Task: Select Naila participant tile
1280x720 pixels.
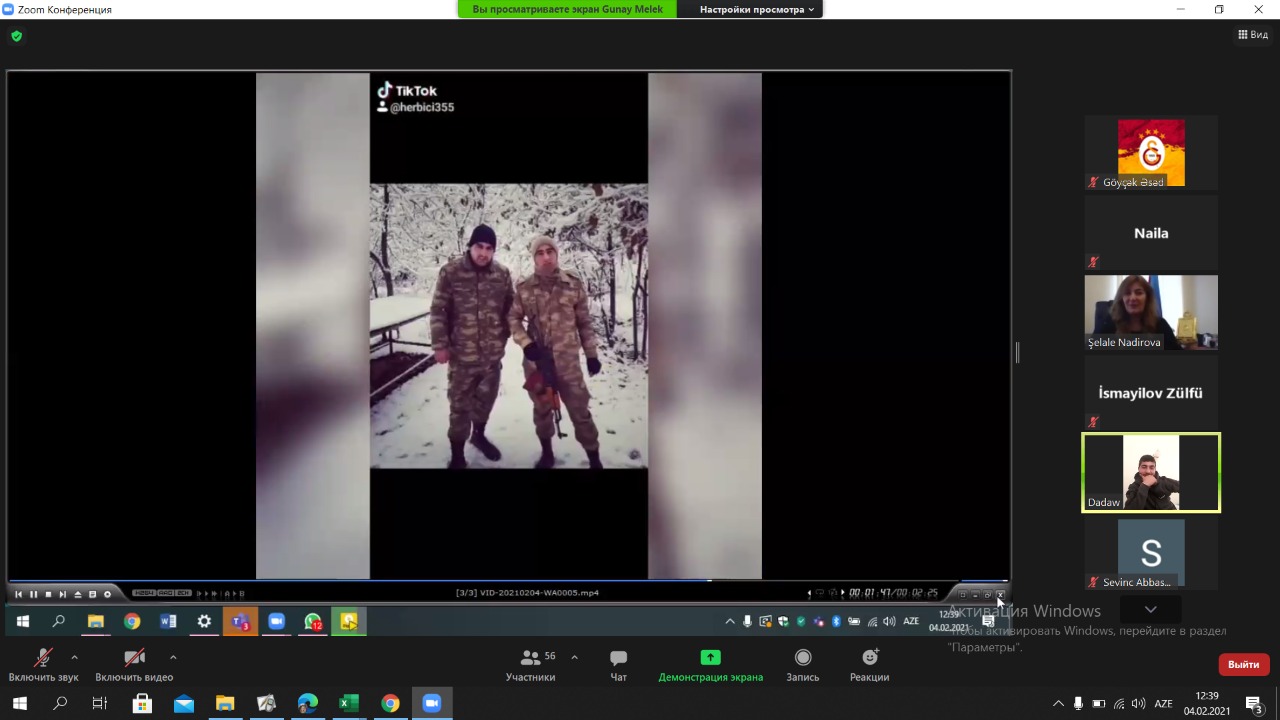Action: (x=1151, y=232)
